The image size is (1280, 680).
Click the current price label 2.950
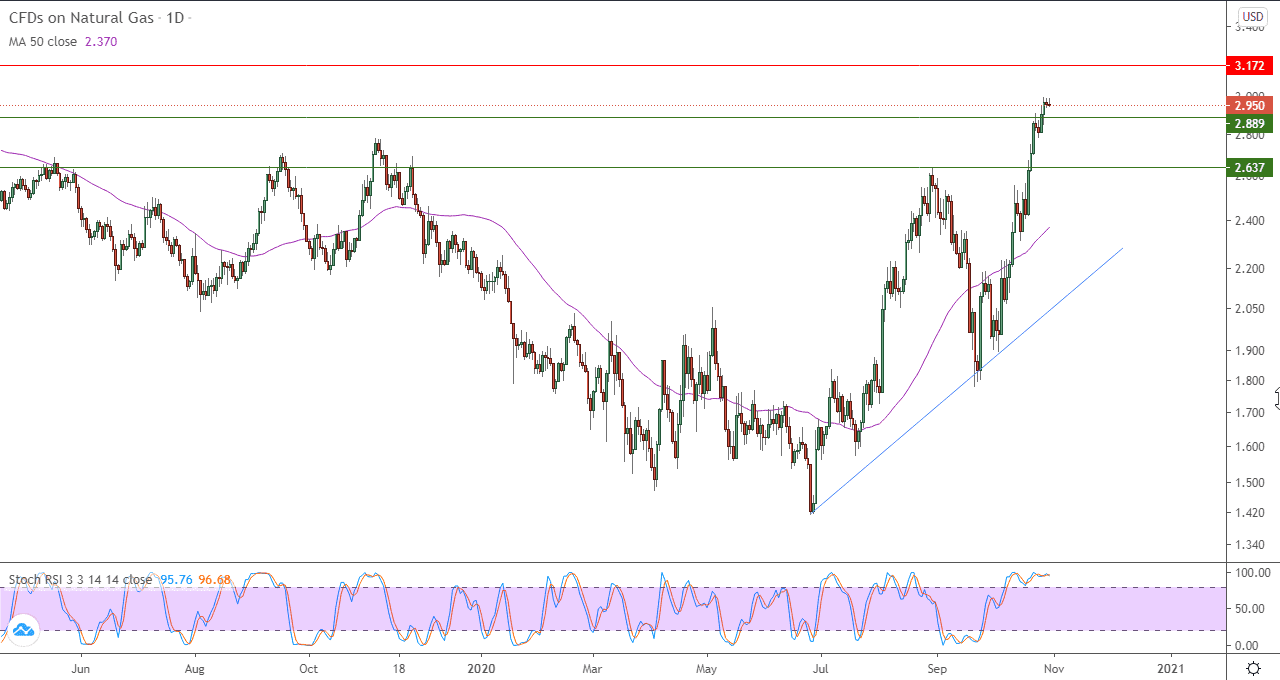pyautogui.click(x=1250, y=106)
